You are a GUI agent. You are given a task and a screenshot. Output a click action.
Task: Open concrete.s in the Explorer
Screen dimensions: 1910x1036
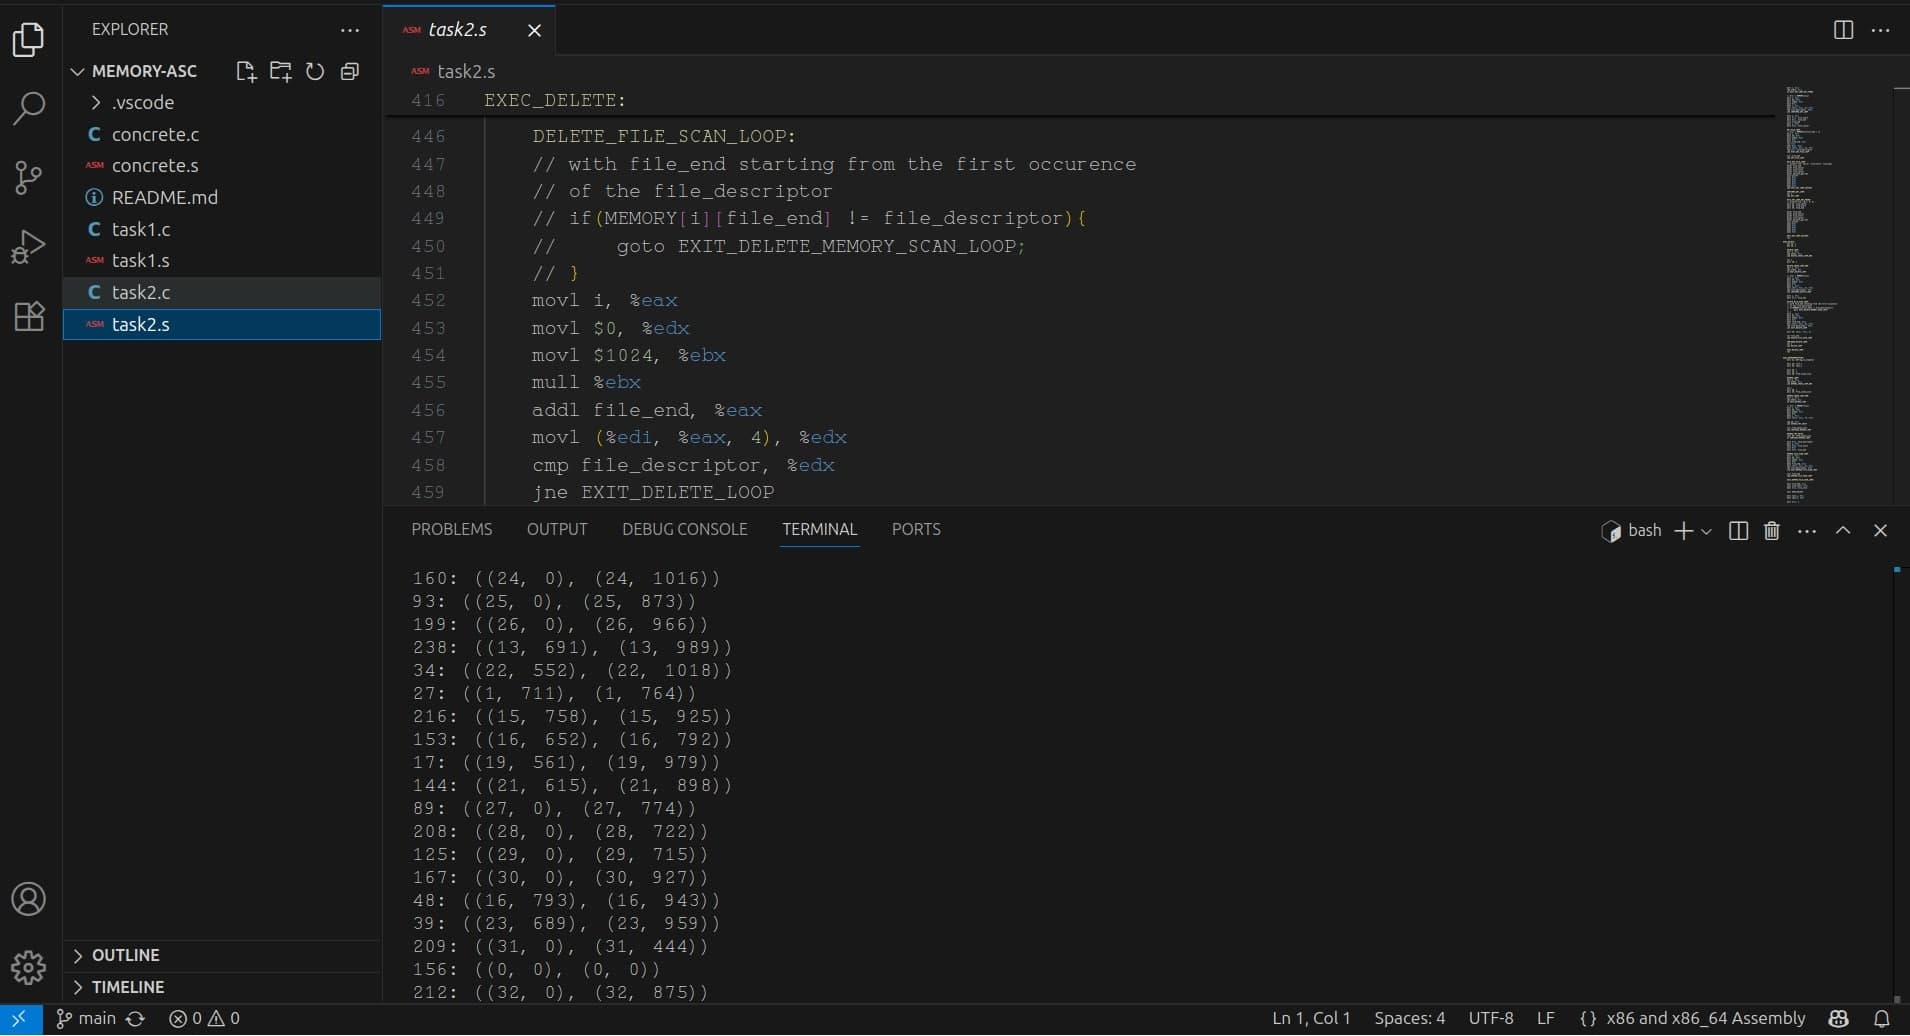click(222, 166)
